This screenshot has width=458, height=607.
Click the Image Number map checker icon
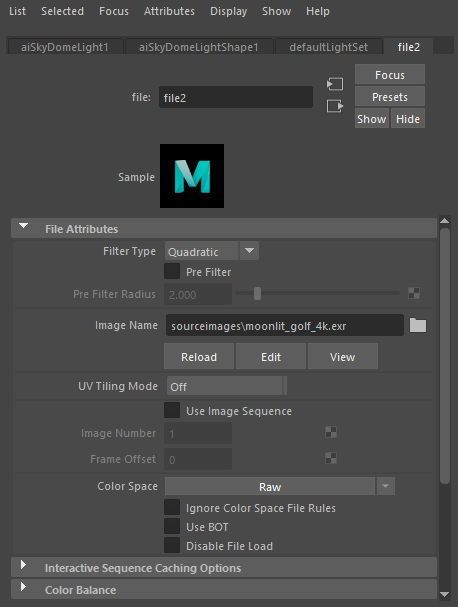tap(331, 432)
